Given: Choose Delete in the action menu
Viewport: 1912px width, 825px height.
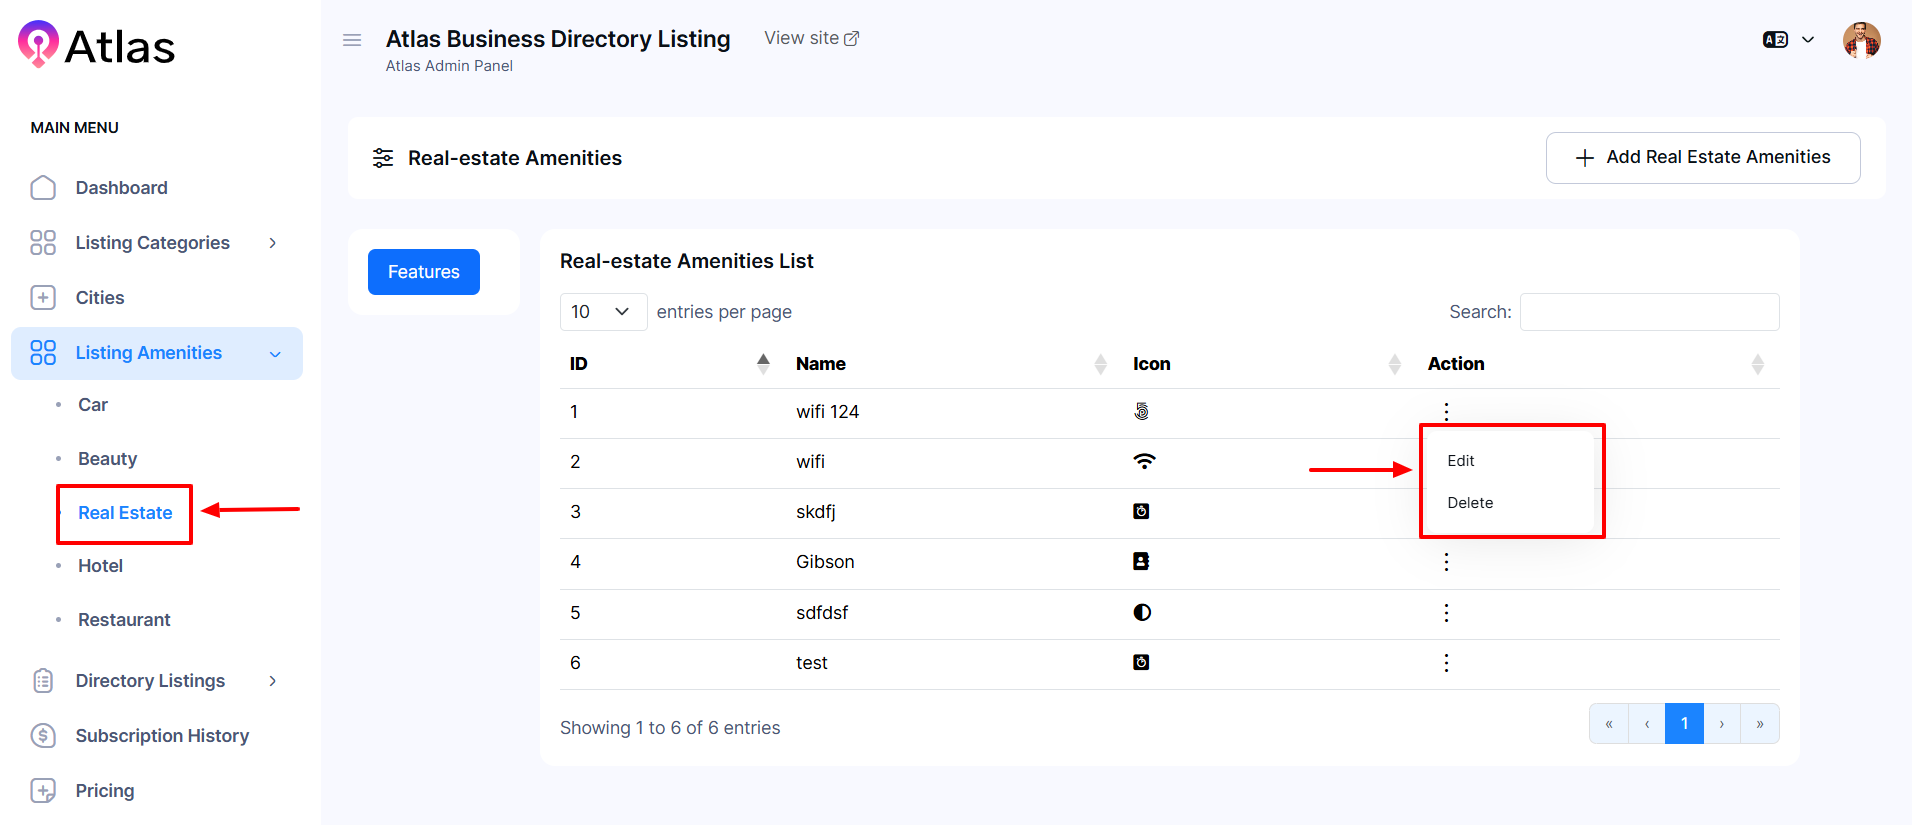Looking at the screenshot, I should [1470, 503].
